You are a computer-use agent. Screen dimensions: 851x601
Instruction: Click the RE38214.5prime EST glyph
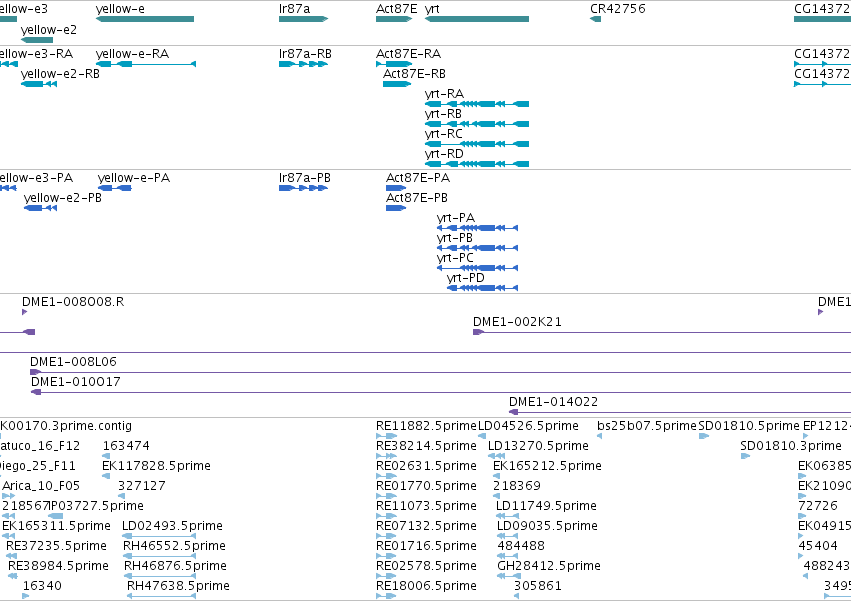tap(386, 456)
